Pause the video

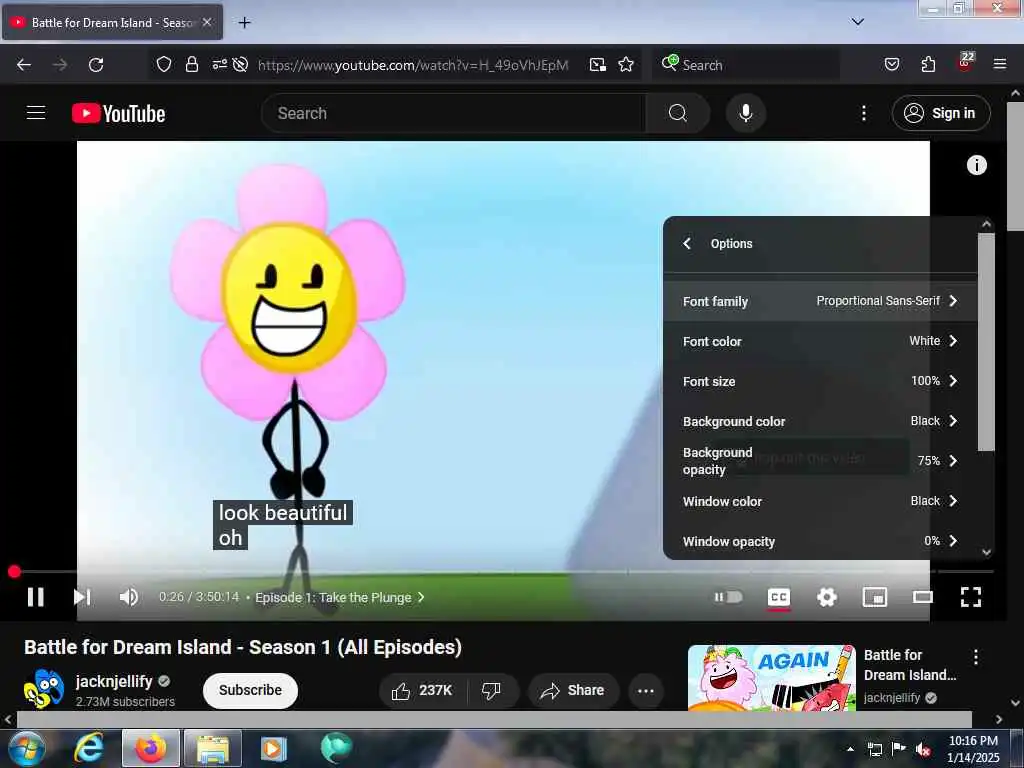point(36,597)
